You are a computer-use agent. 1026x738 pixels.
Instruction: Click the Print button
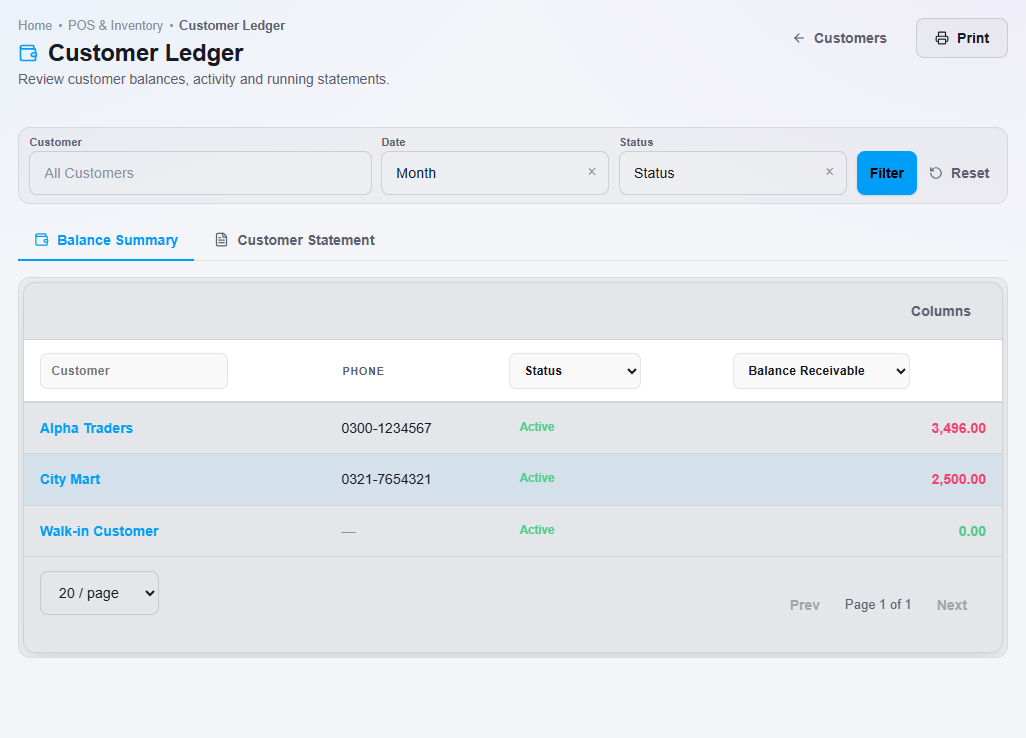(961, 38)
